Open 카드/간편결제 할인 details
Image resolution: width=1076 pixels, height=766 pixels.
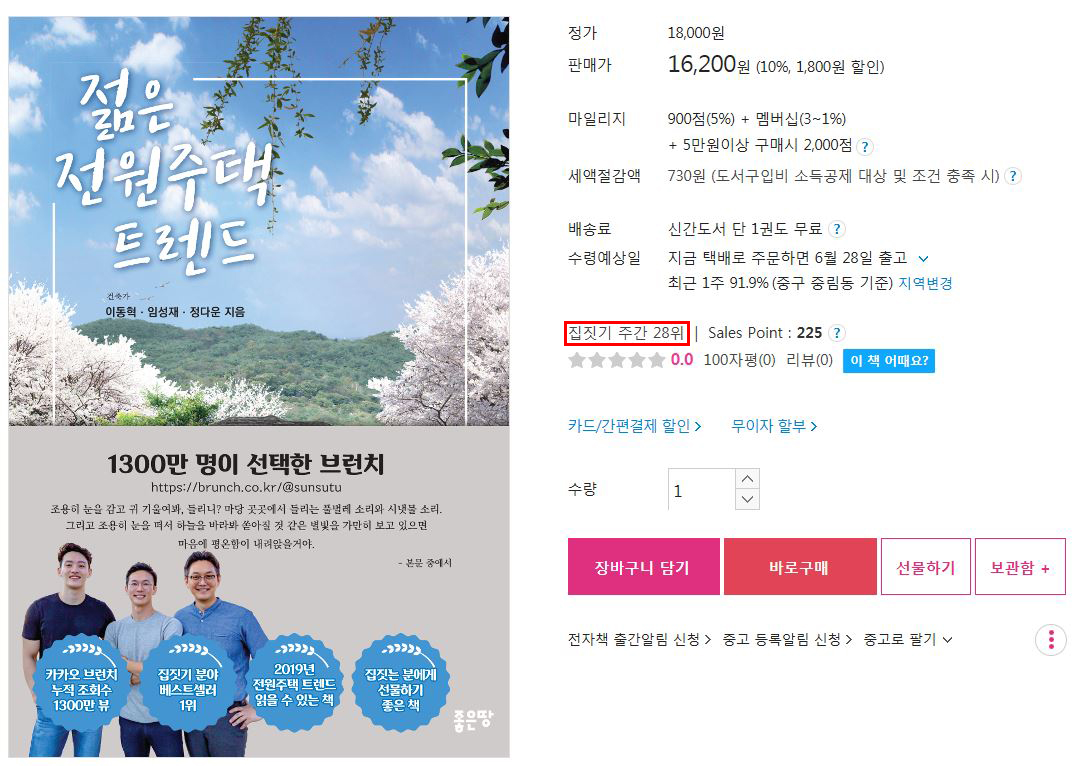point(635,426)
